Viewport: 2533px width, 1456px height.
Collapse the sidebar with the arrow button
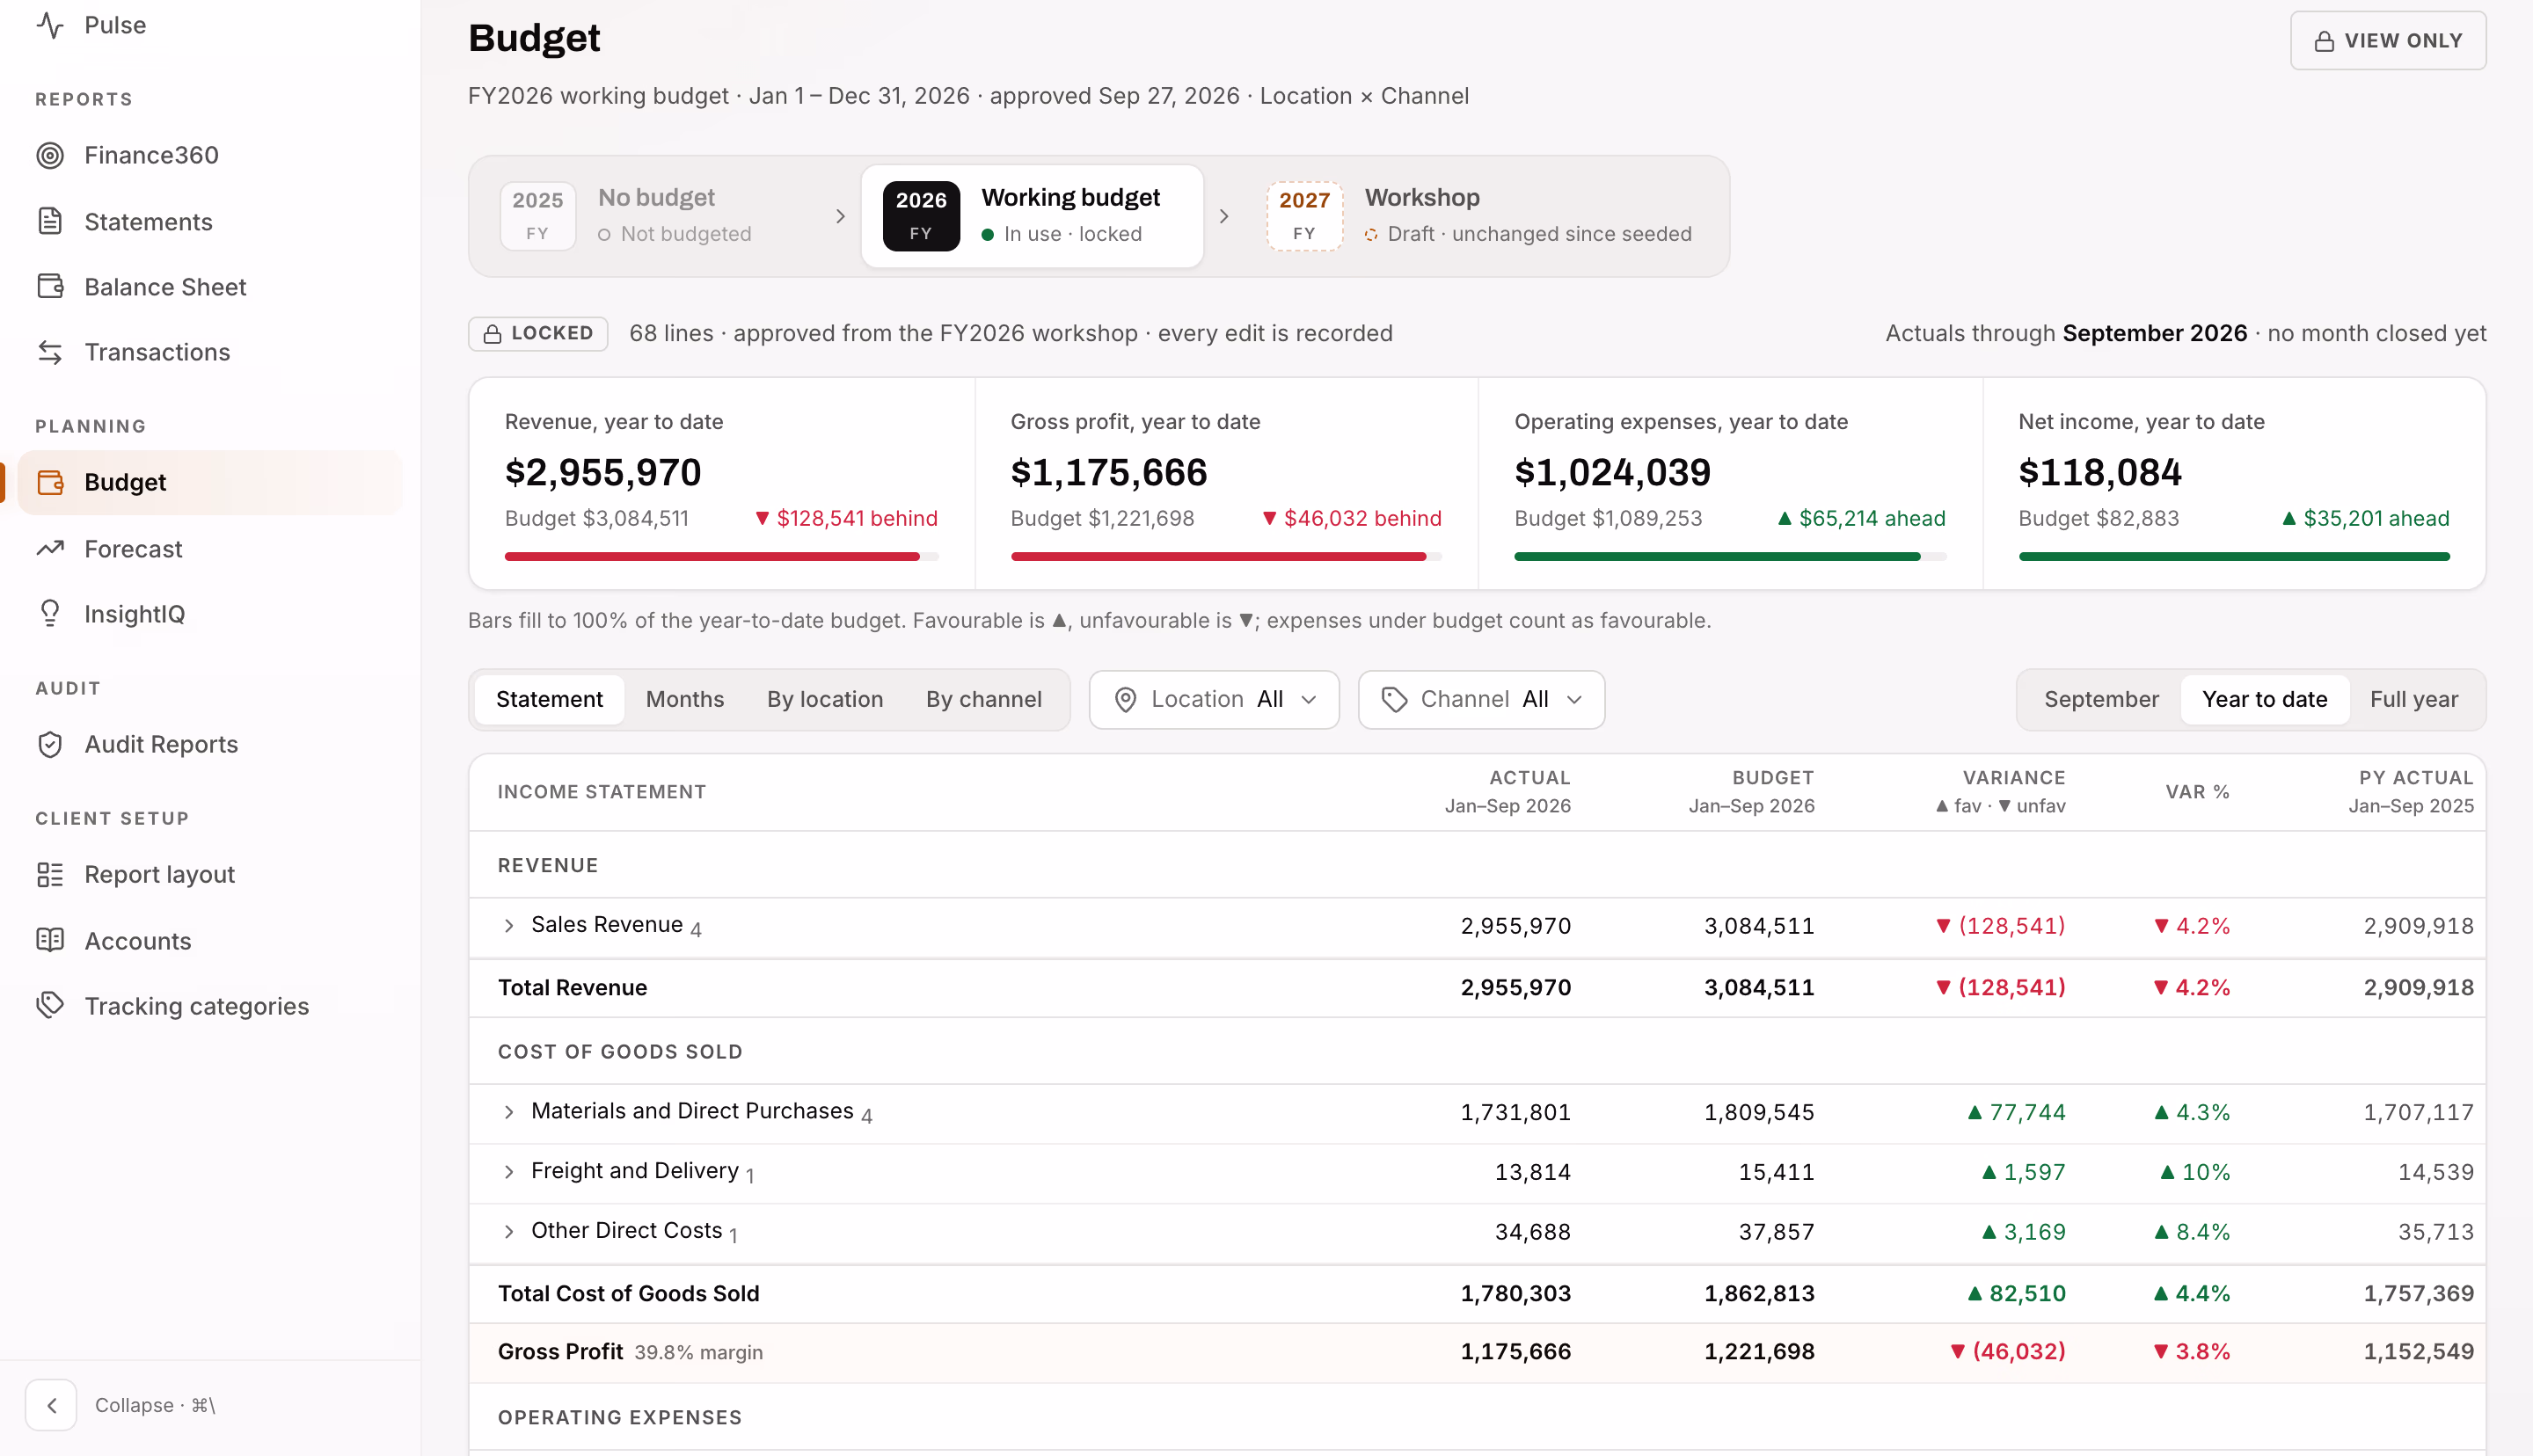pos(51,1405)
